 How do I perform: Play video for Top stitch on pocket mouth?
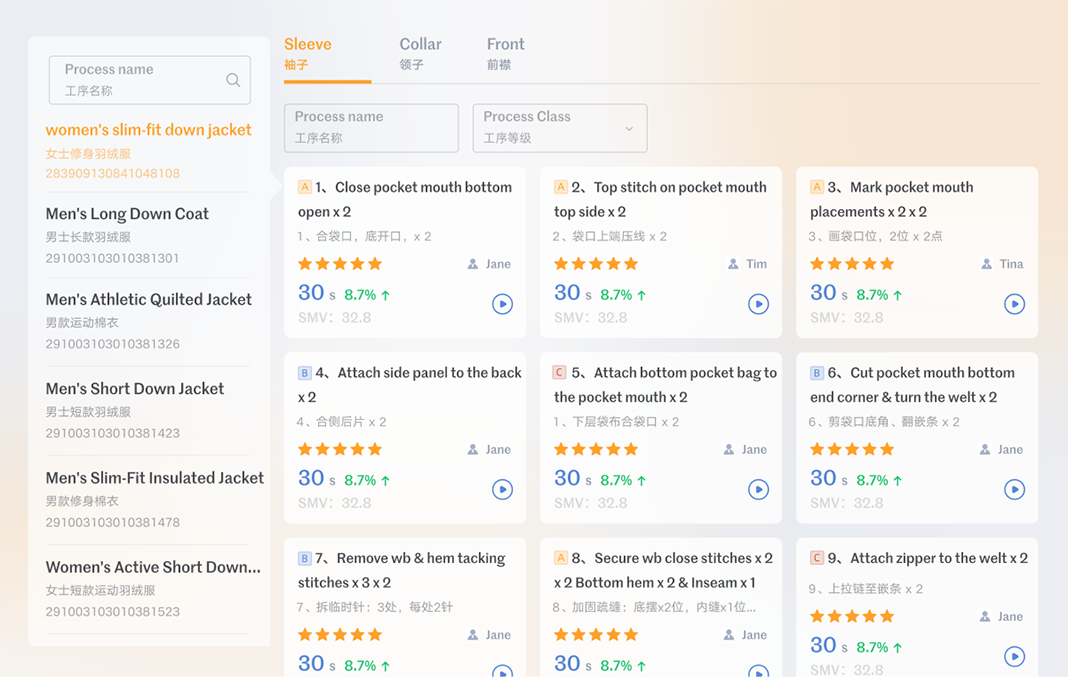coord(758,304)
